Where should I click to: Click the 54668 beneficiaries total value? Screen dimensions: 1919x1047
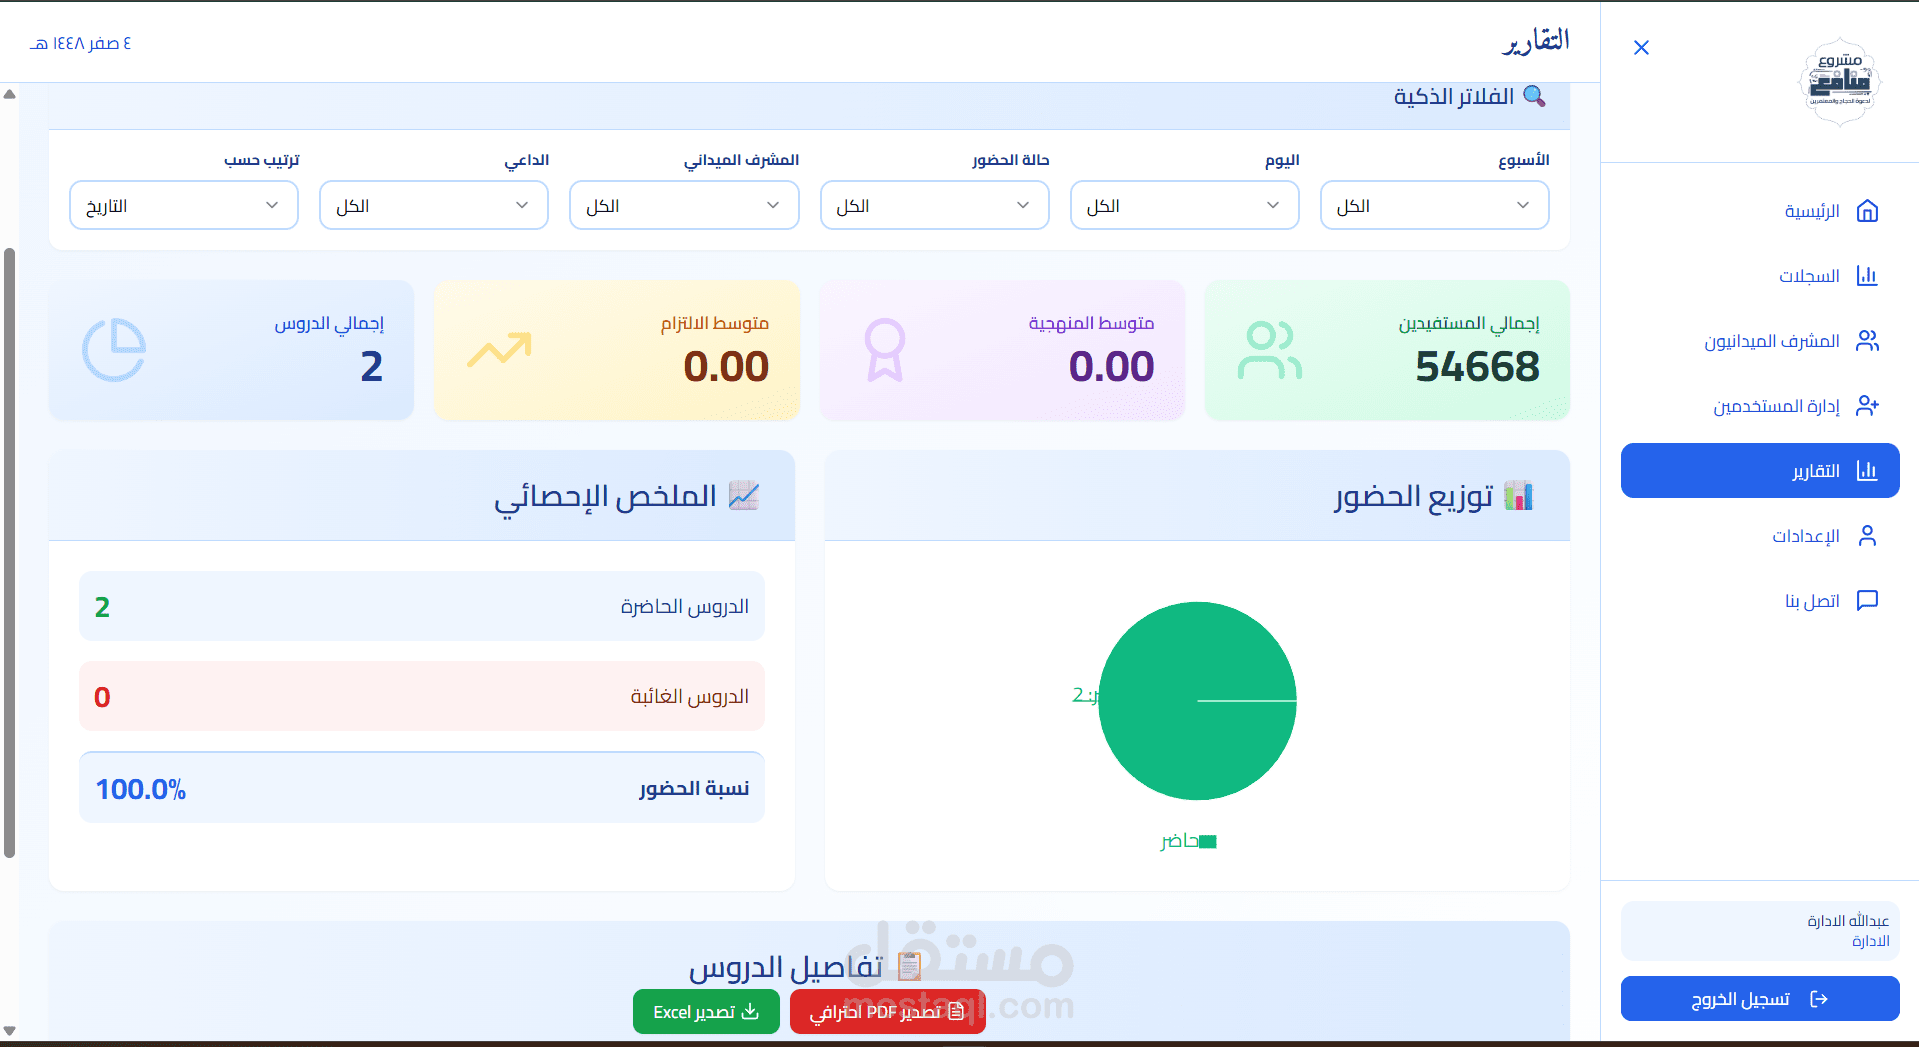click(x=1477, y=367)
